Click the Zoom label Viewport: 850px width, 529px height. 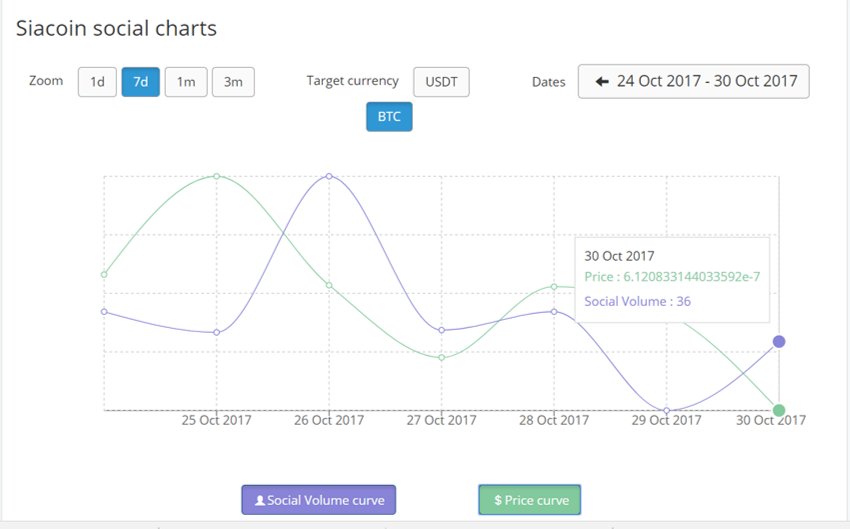tap(46, 81)
